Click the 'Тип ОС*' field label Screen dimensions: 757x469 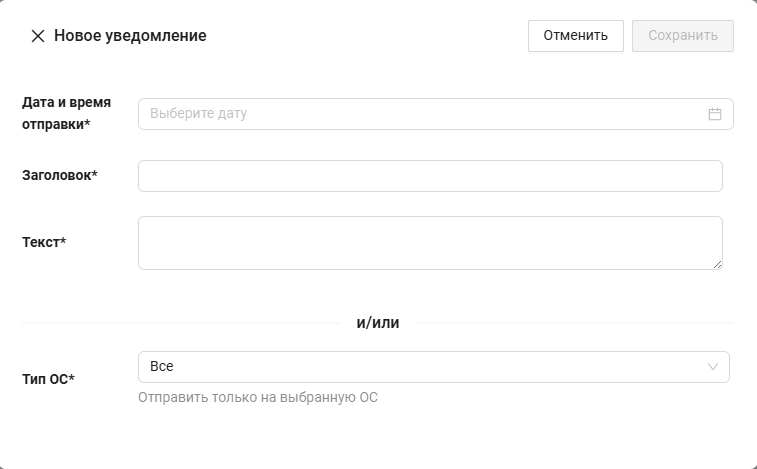click(x=48, y=379)
